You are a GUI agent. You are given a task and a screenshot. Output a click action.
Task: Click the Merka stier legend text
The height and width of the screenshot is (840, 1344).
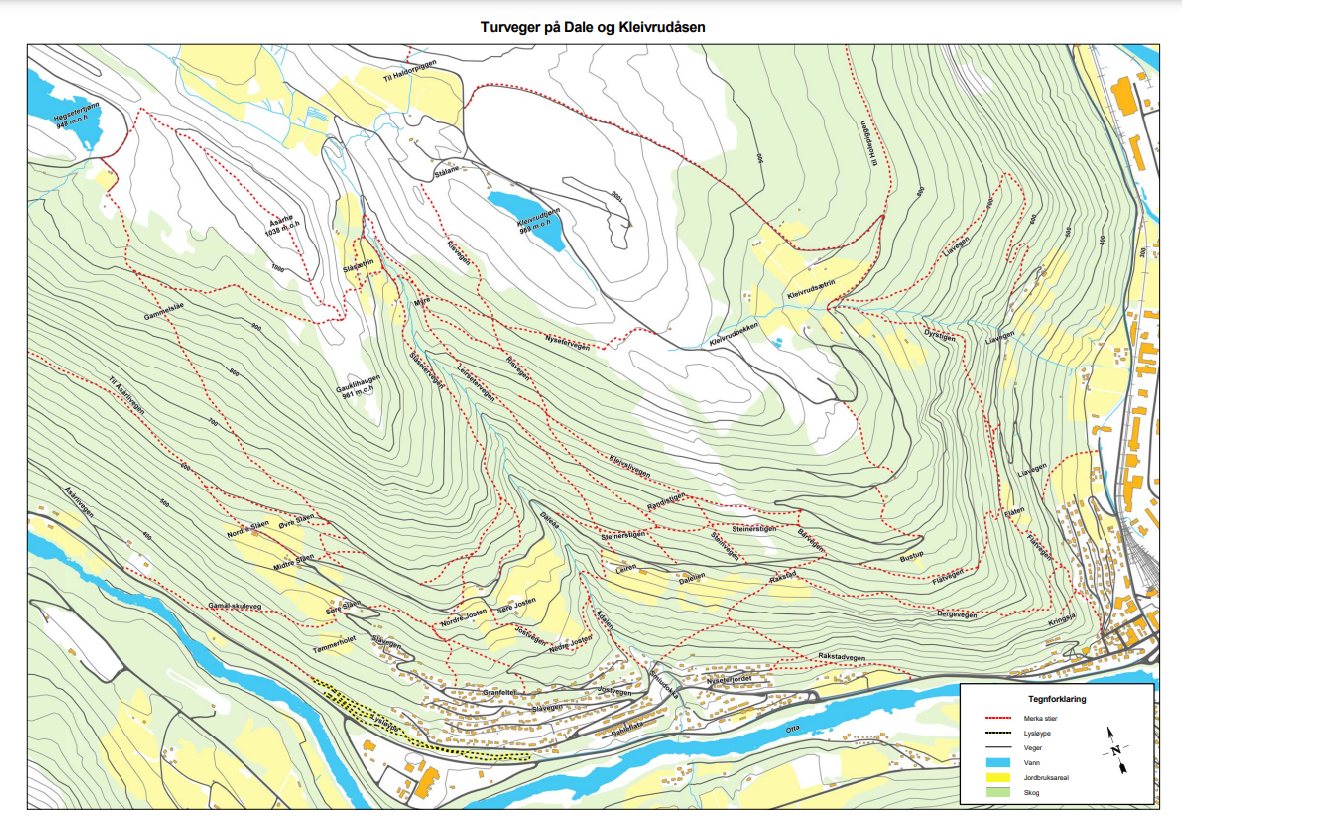1041,718
